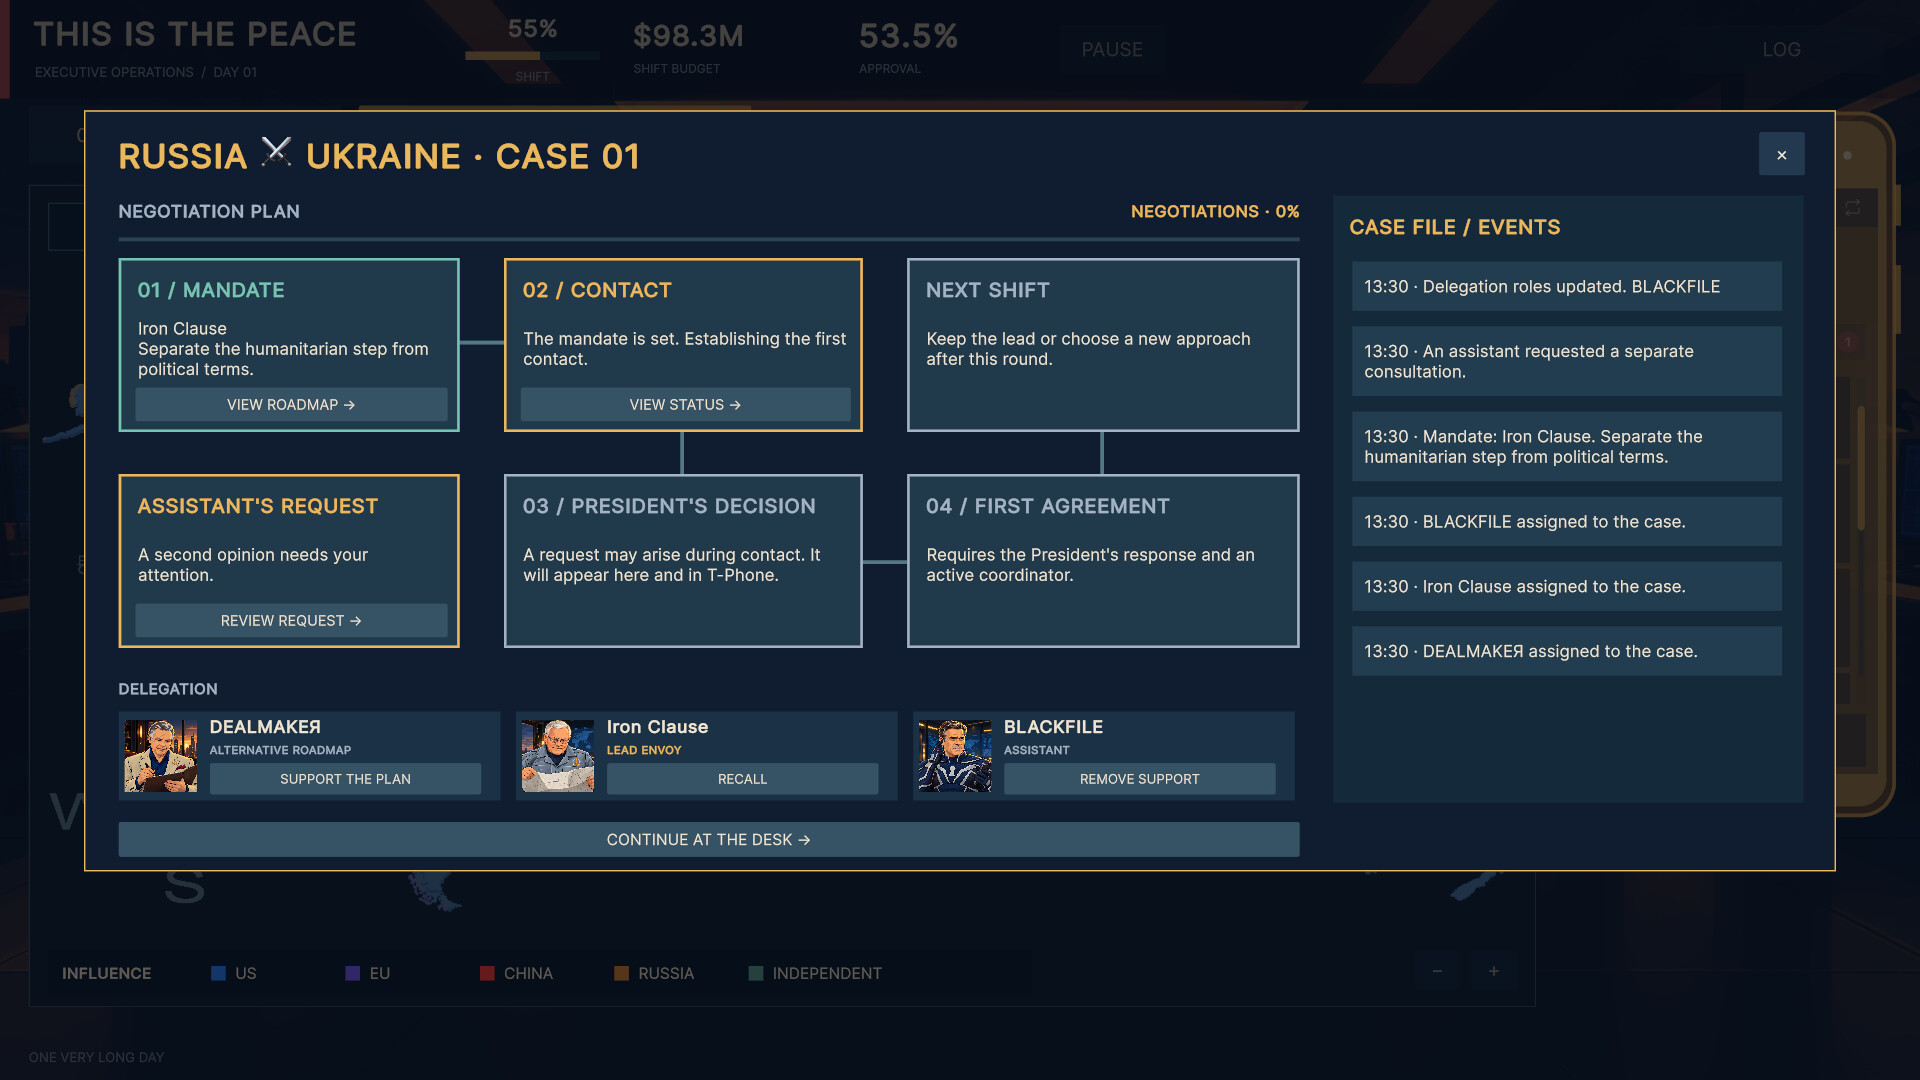
Task: Remove support from BLACKFILE
Action: (x=1139, y=779)
